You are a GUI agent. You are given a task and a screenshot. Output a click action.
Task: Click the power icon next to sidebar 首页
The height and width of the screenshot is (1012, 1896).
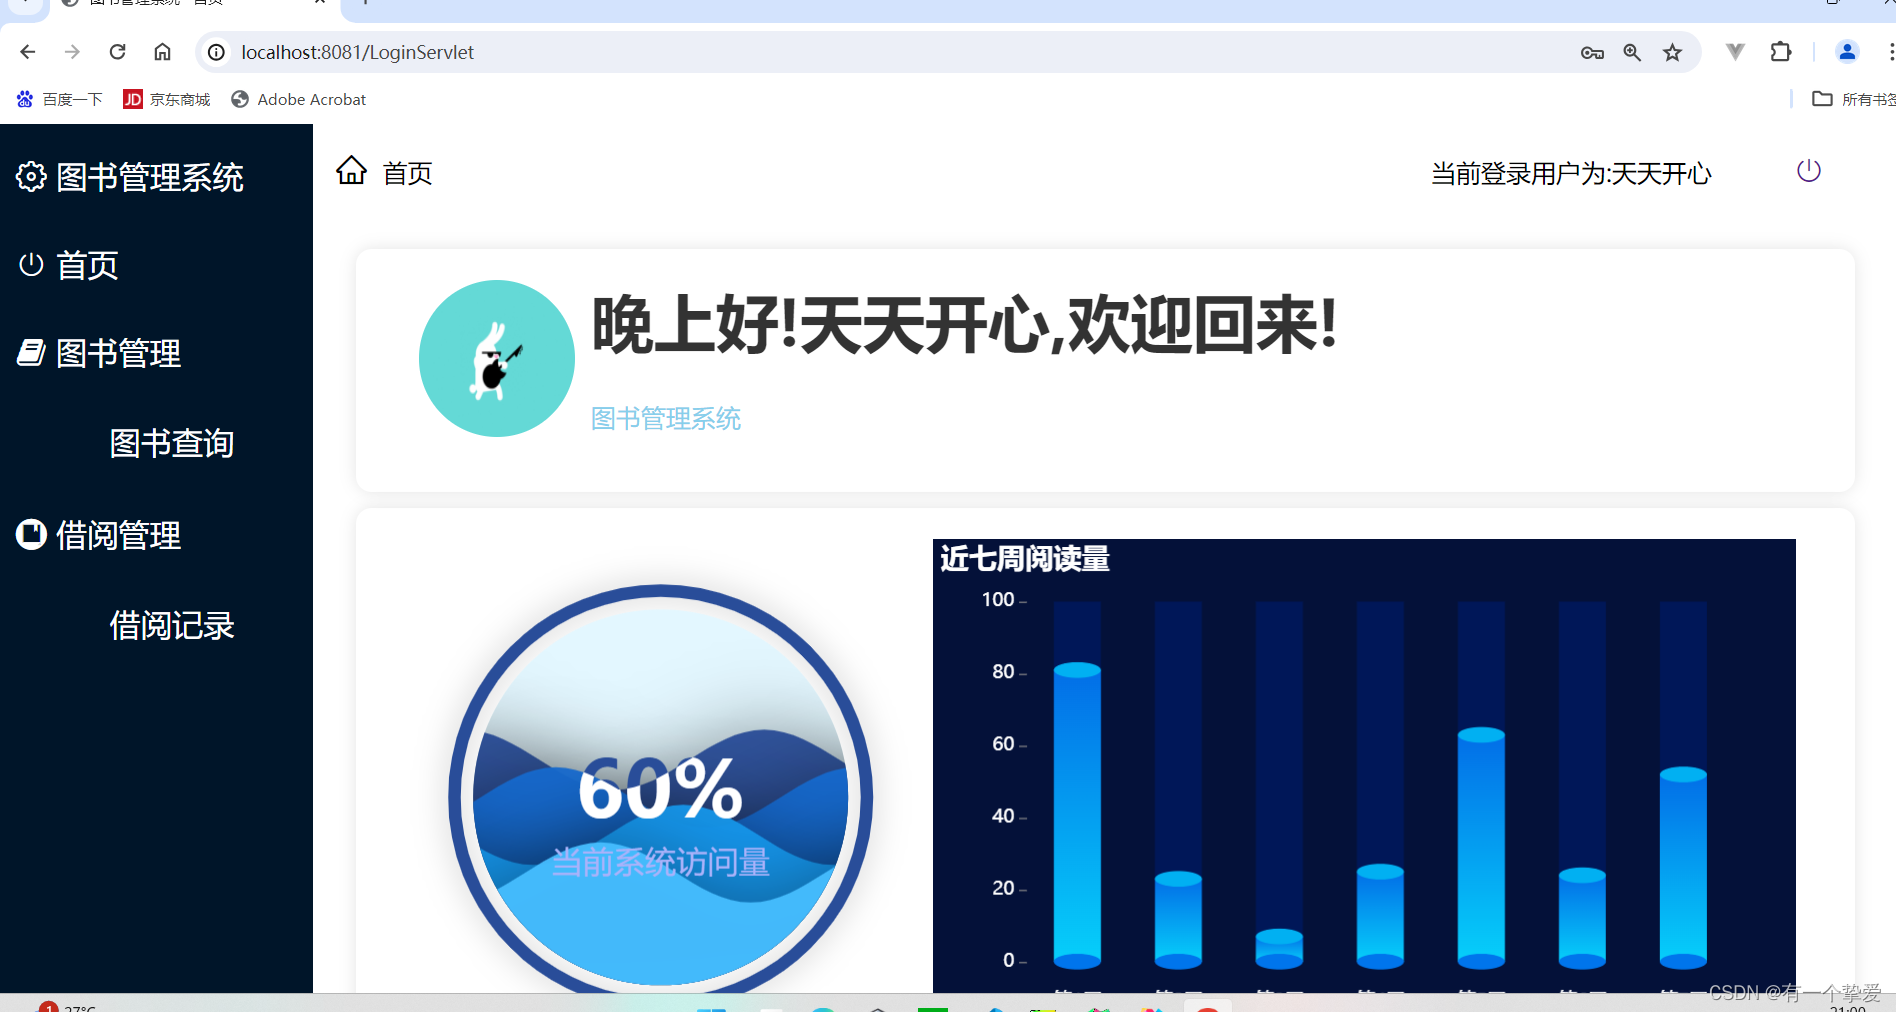[30, 264]
